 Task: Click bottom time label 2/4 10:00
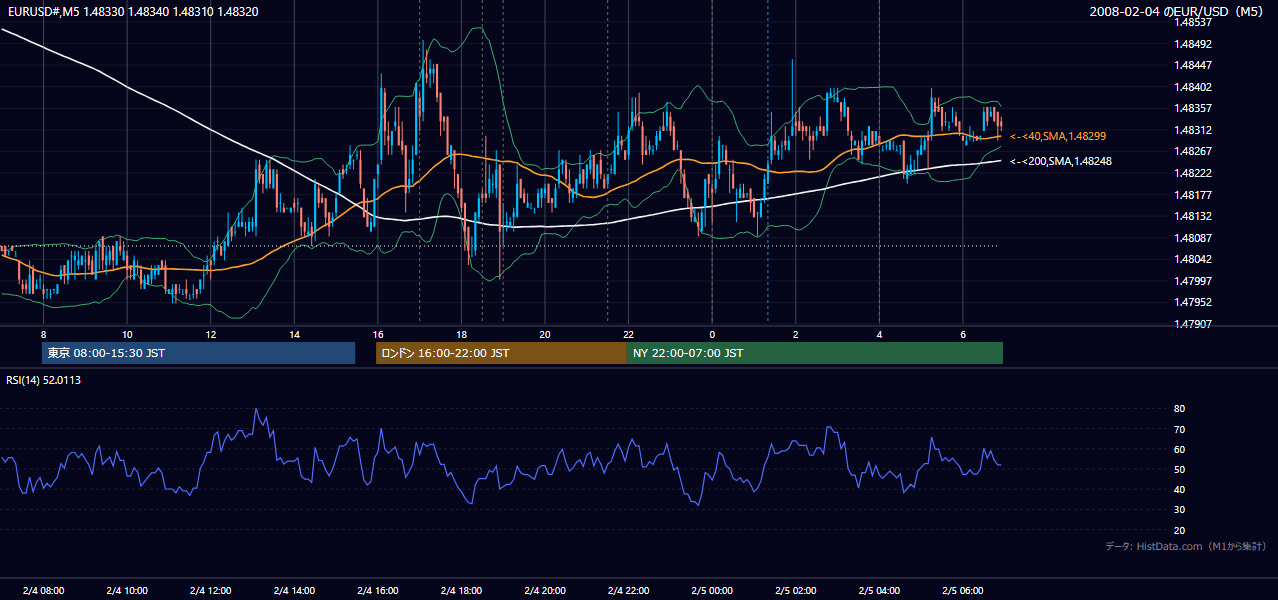point(127,591)
